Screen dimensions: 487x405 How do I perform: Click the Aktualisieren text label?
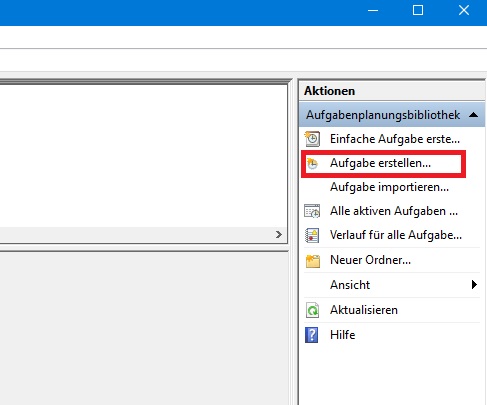(x=364, y=310)
